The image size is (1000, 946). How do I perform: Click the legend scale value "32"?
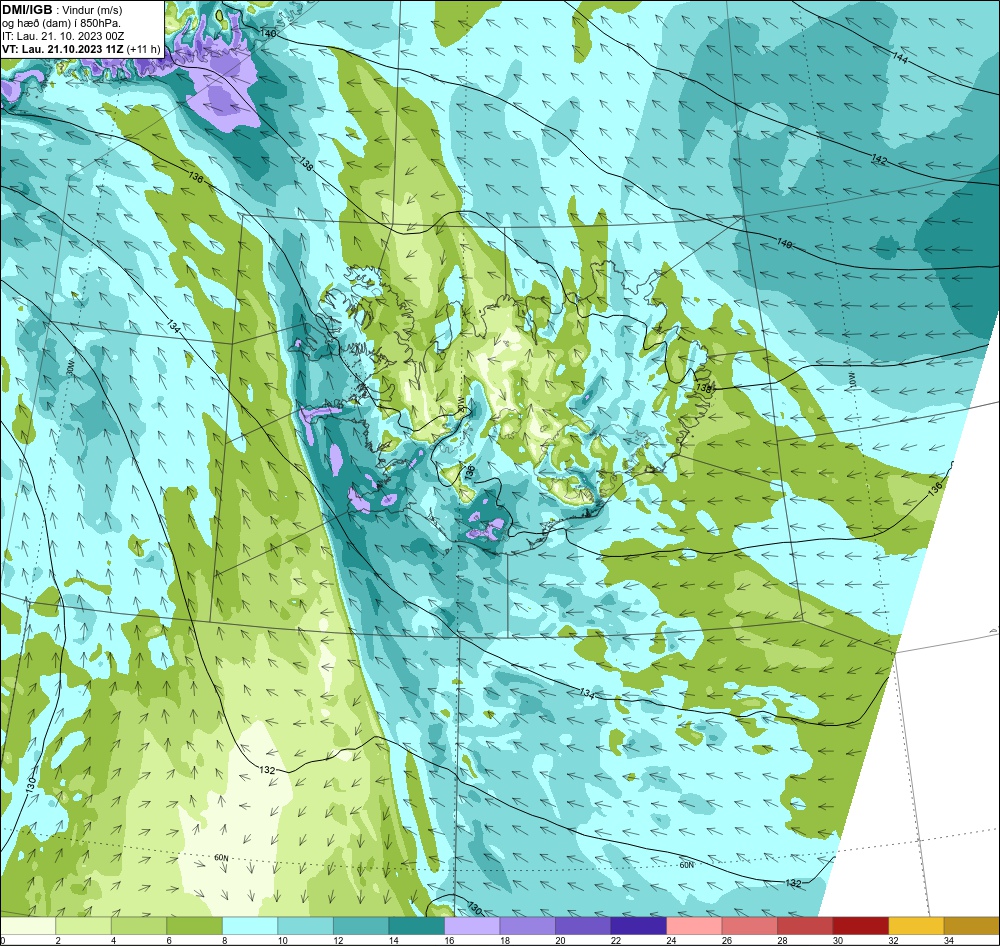(x=893, y=940)
